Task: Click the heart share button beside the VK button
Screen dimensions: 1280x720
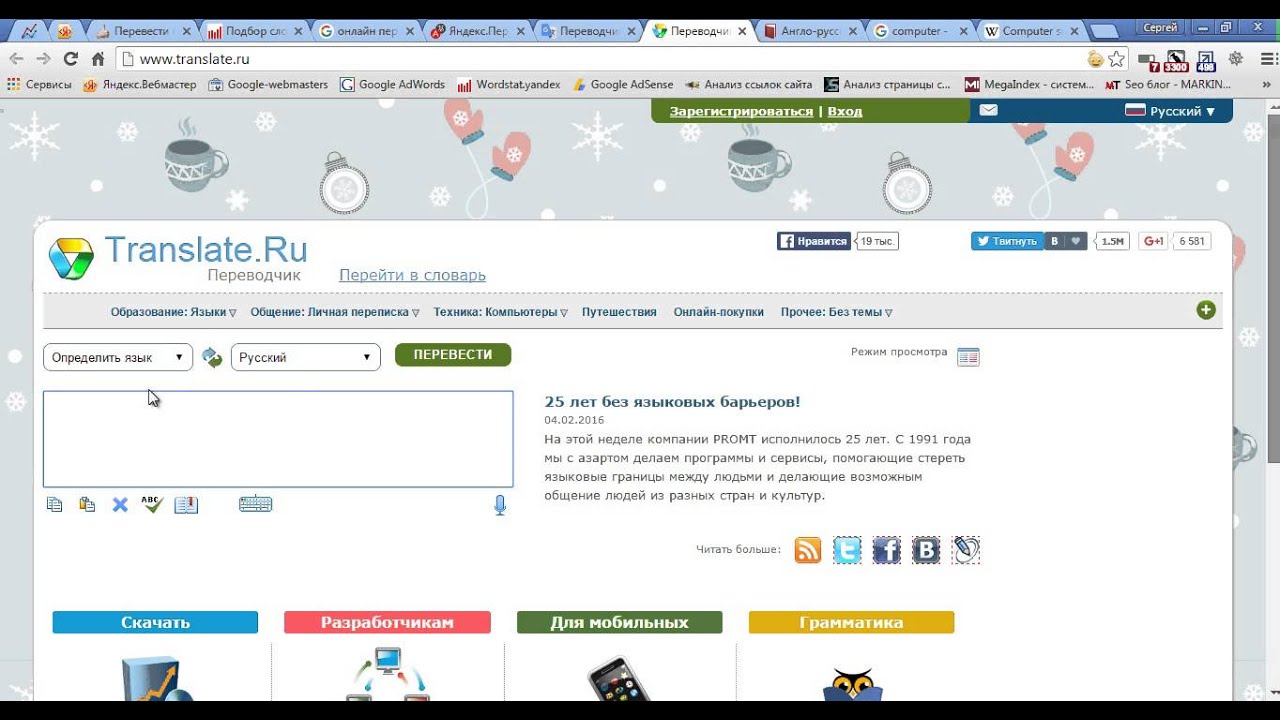Action: coord(1076,241)
